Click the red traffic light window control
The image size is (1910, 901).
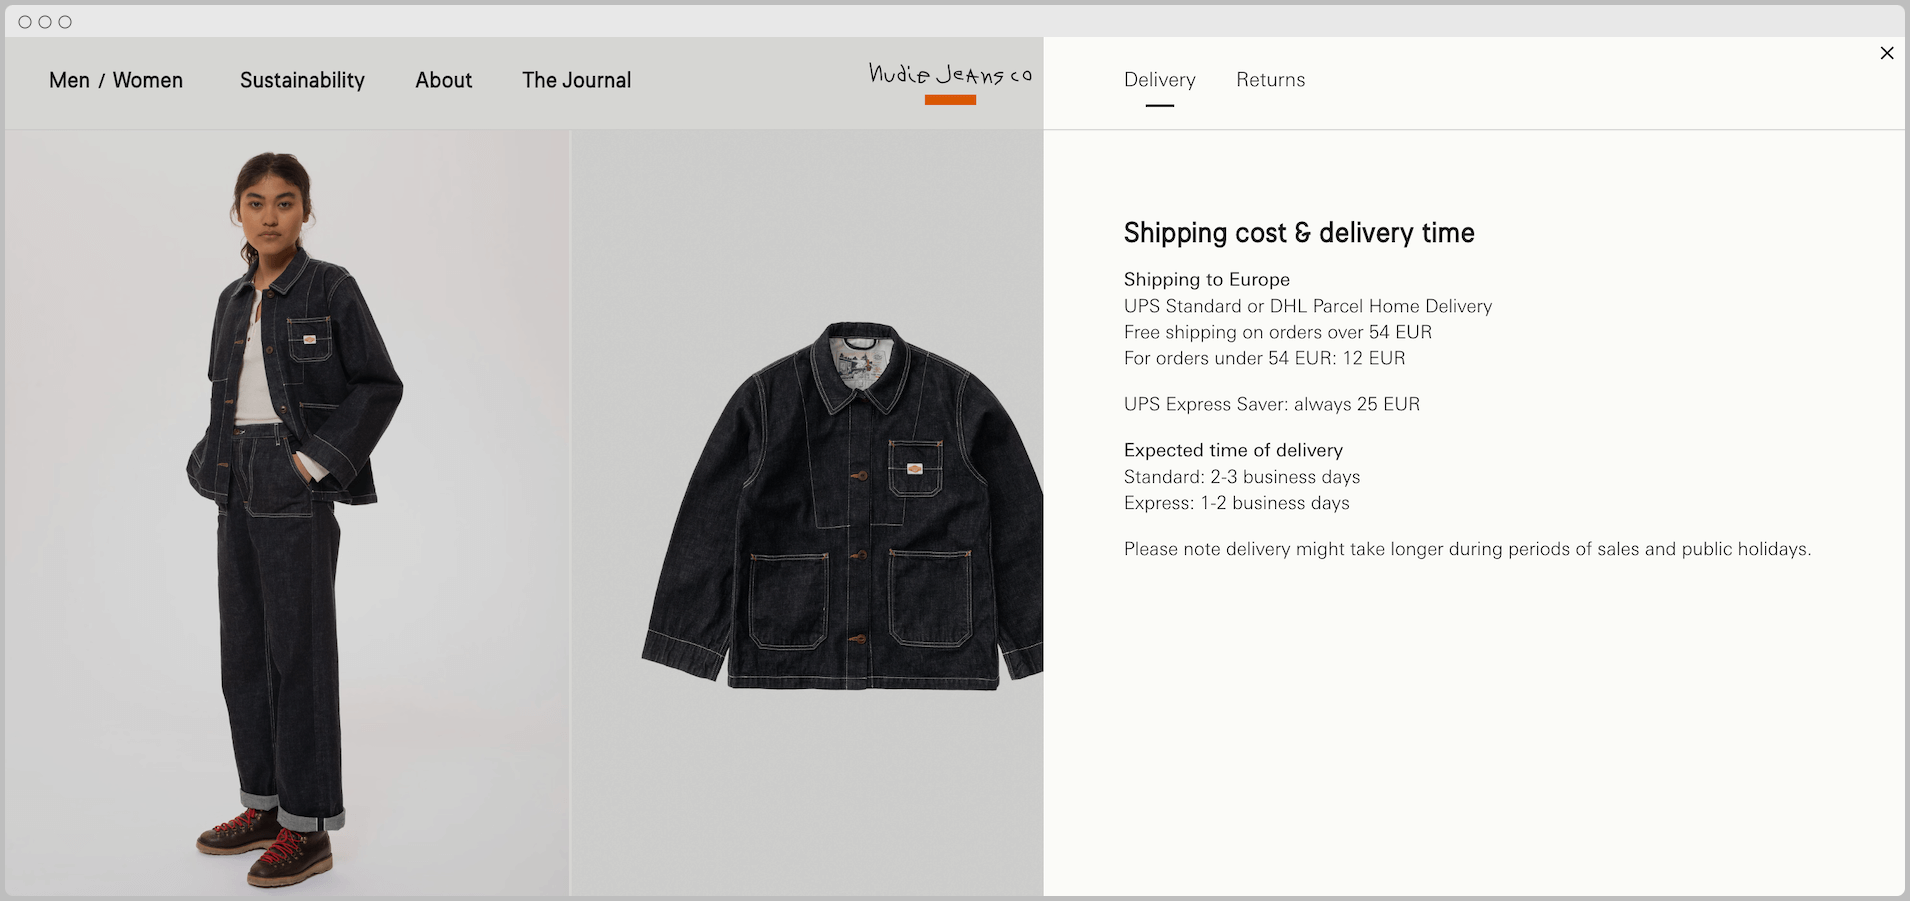point(23,21)
